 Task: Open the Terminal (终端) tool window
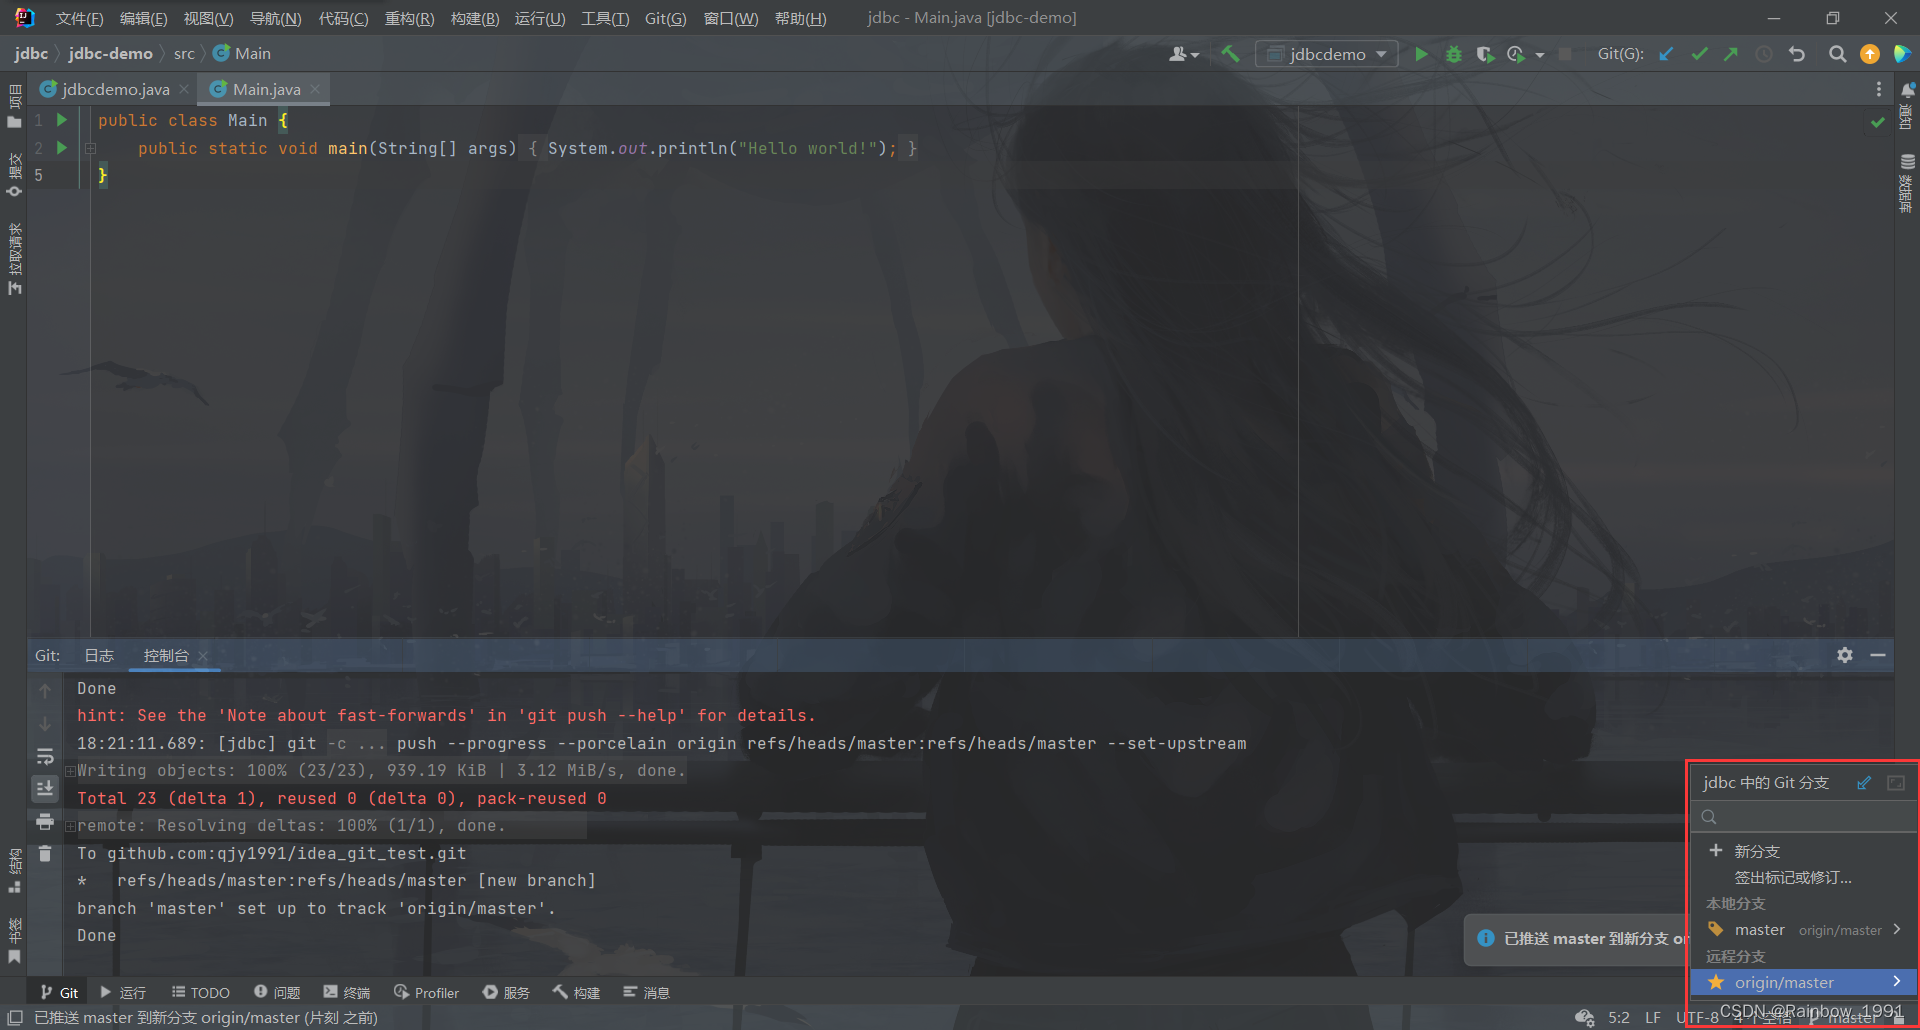[x=346, y=992]
